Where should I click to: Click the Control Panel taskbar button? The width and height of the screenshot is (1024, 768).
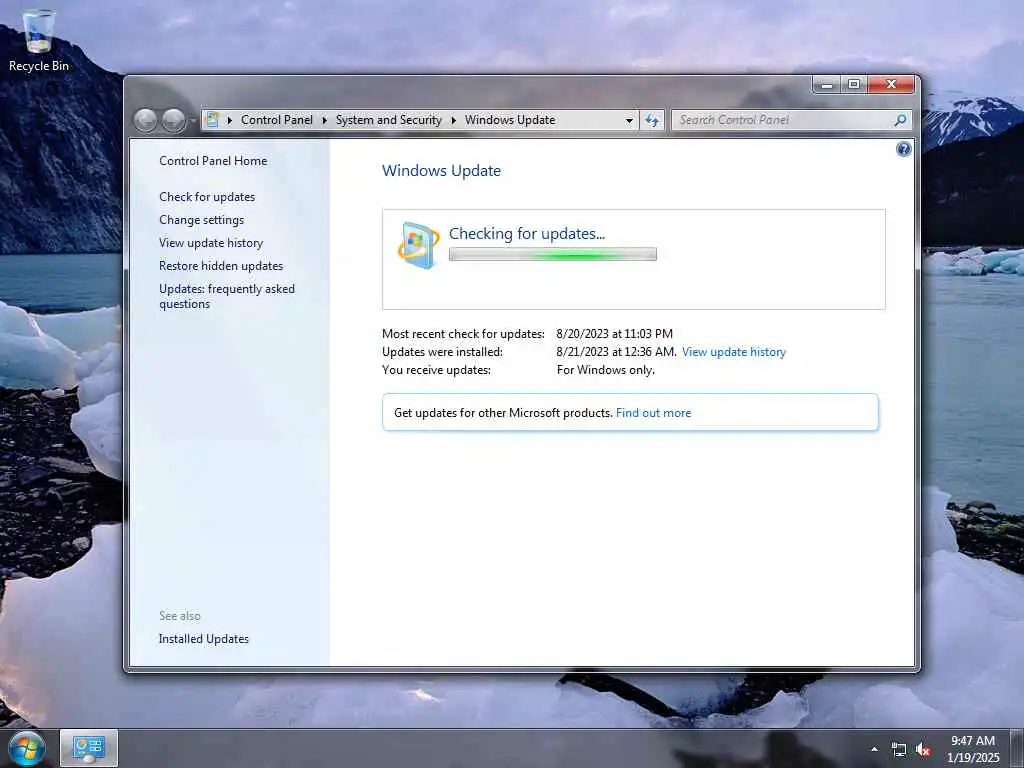coord(89,748)
